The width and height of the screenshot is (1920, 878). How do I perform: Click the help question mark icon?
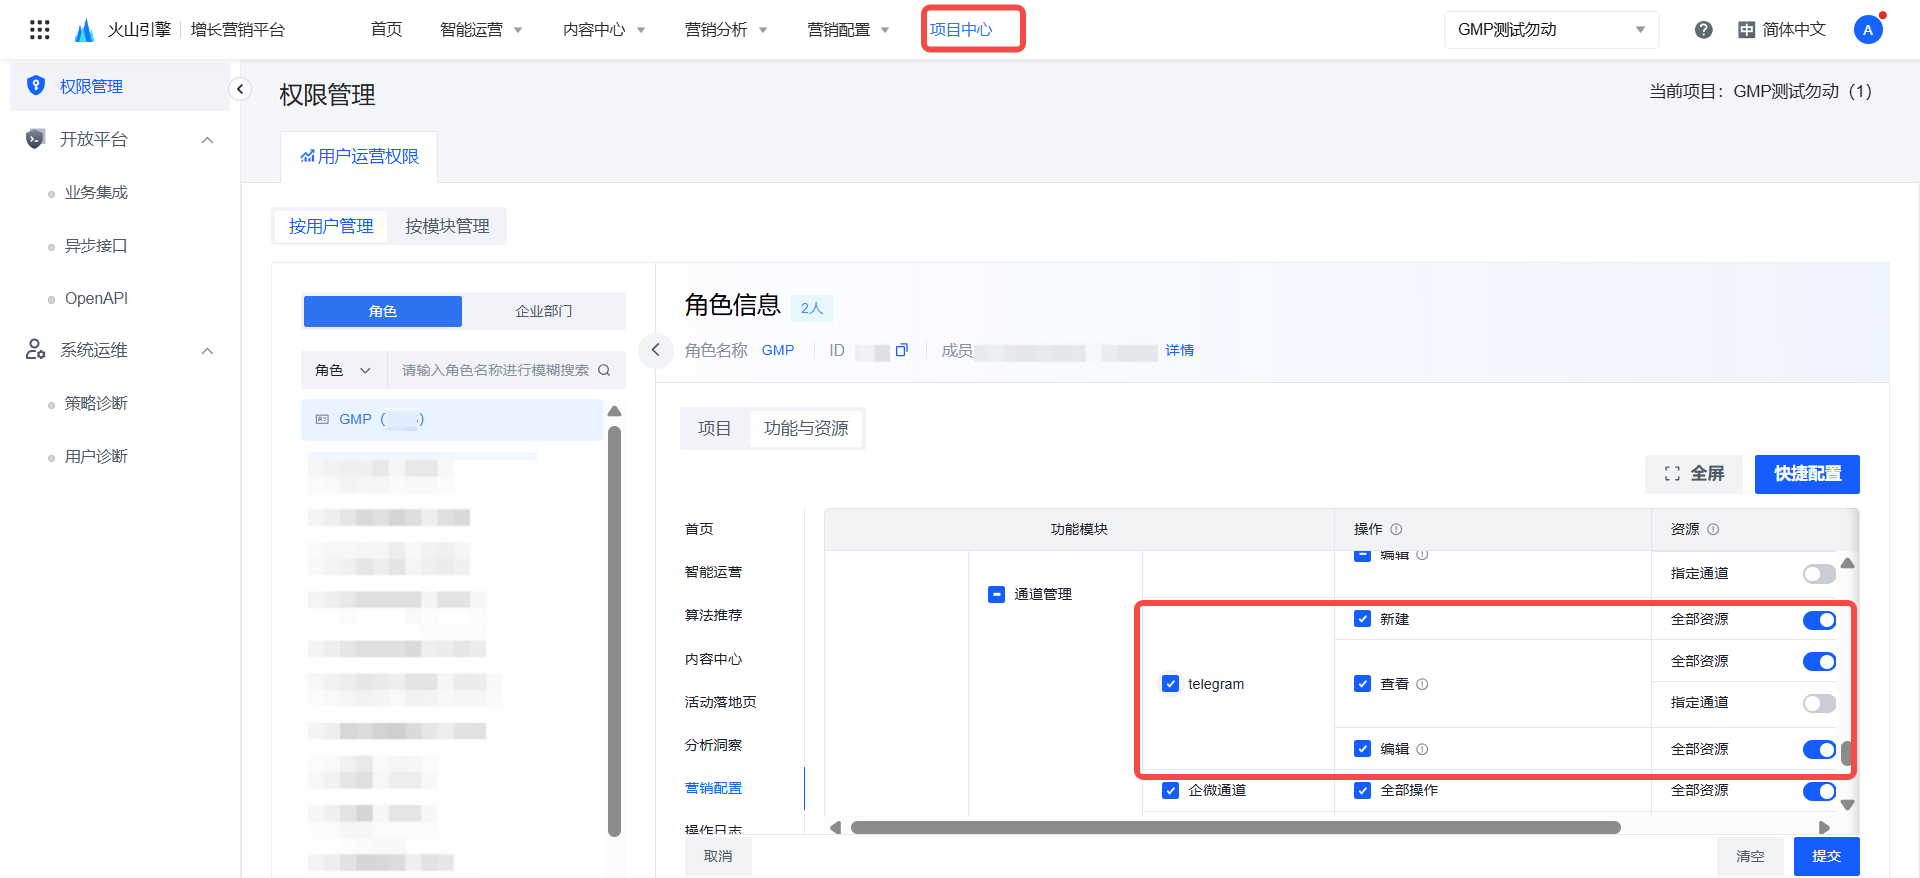tap(1703, 30)
